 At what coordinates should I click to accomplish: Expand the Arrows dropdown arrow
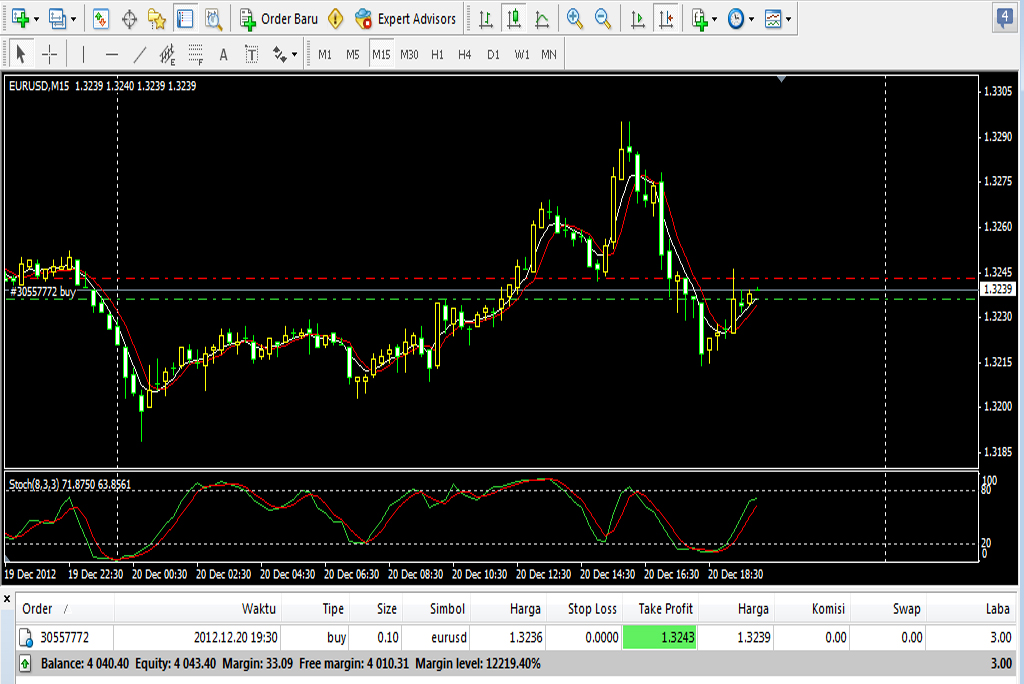tap(295, 55)
